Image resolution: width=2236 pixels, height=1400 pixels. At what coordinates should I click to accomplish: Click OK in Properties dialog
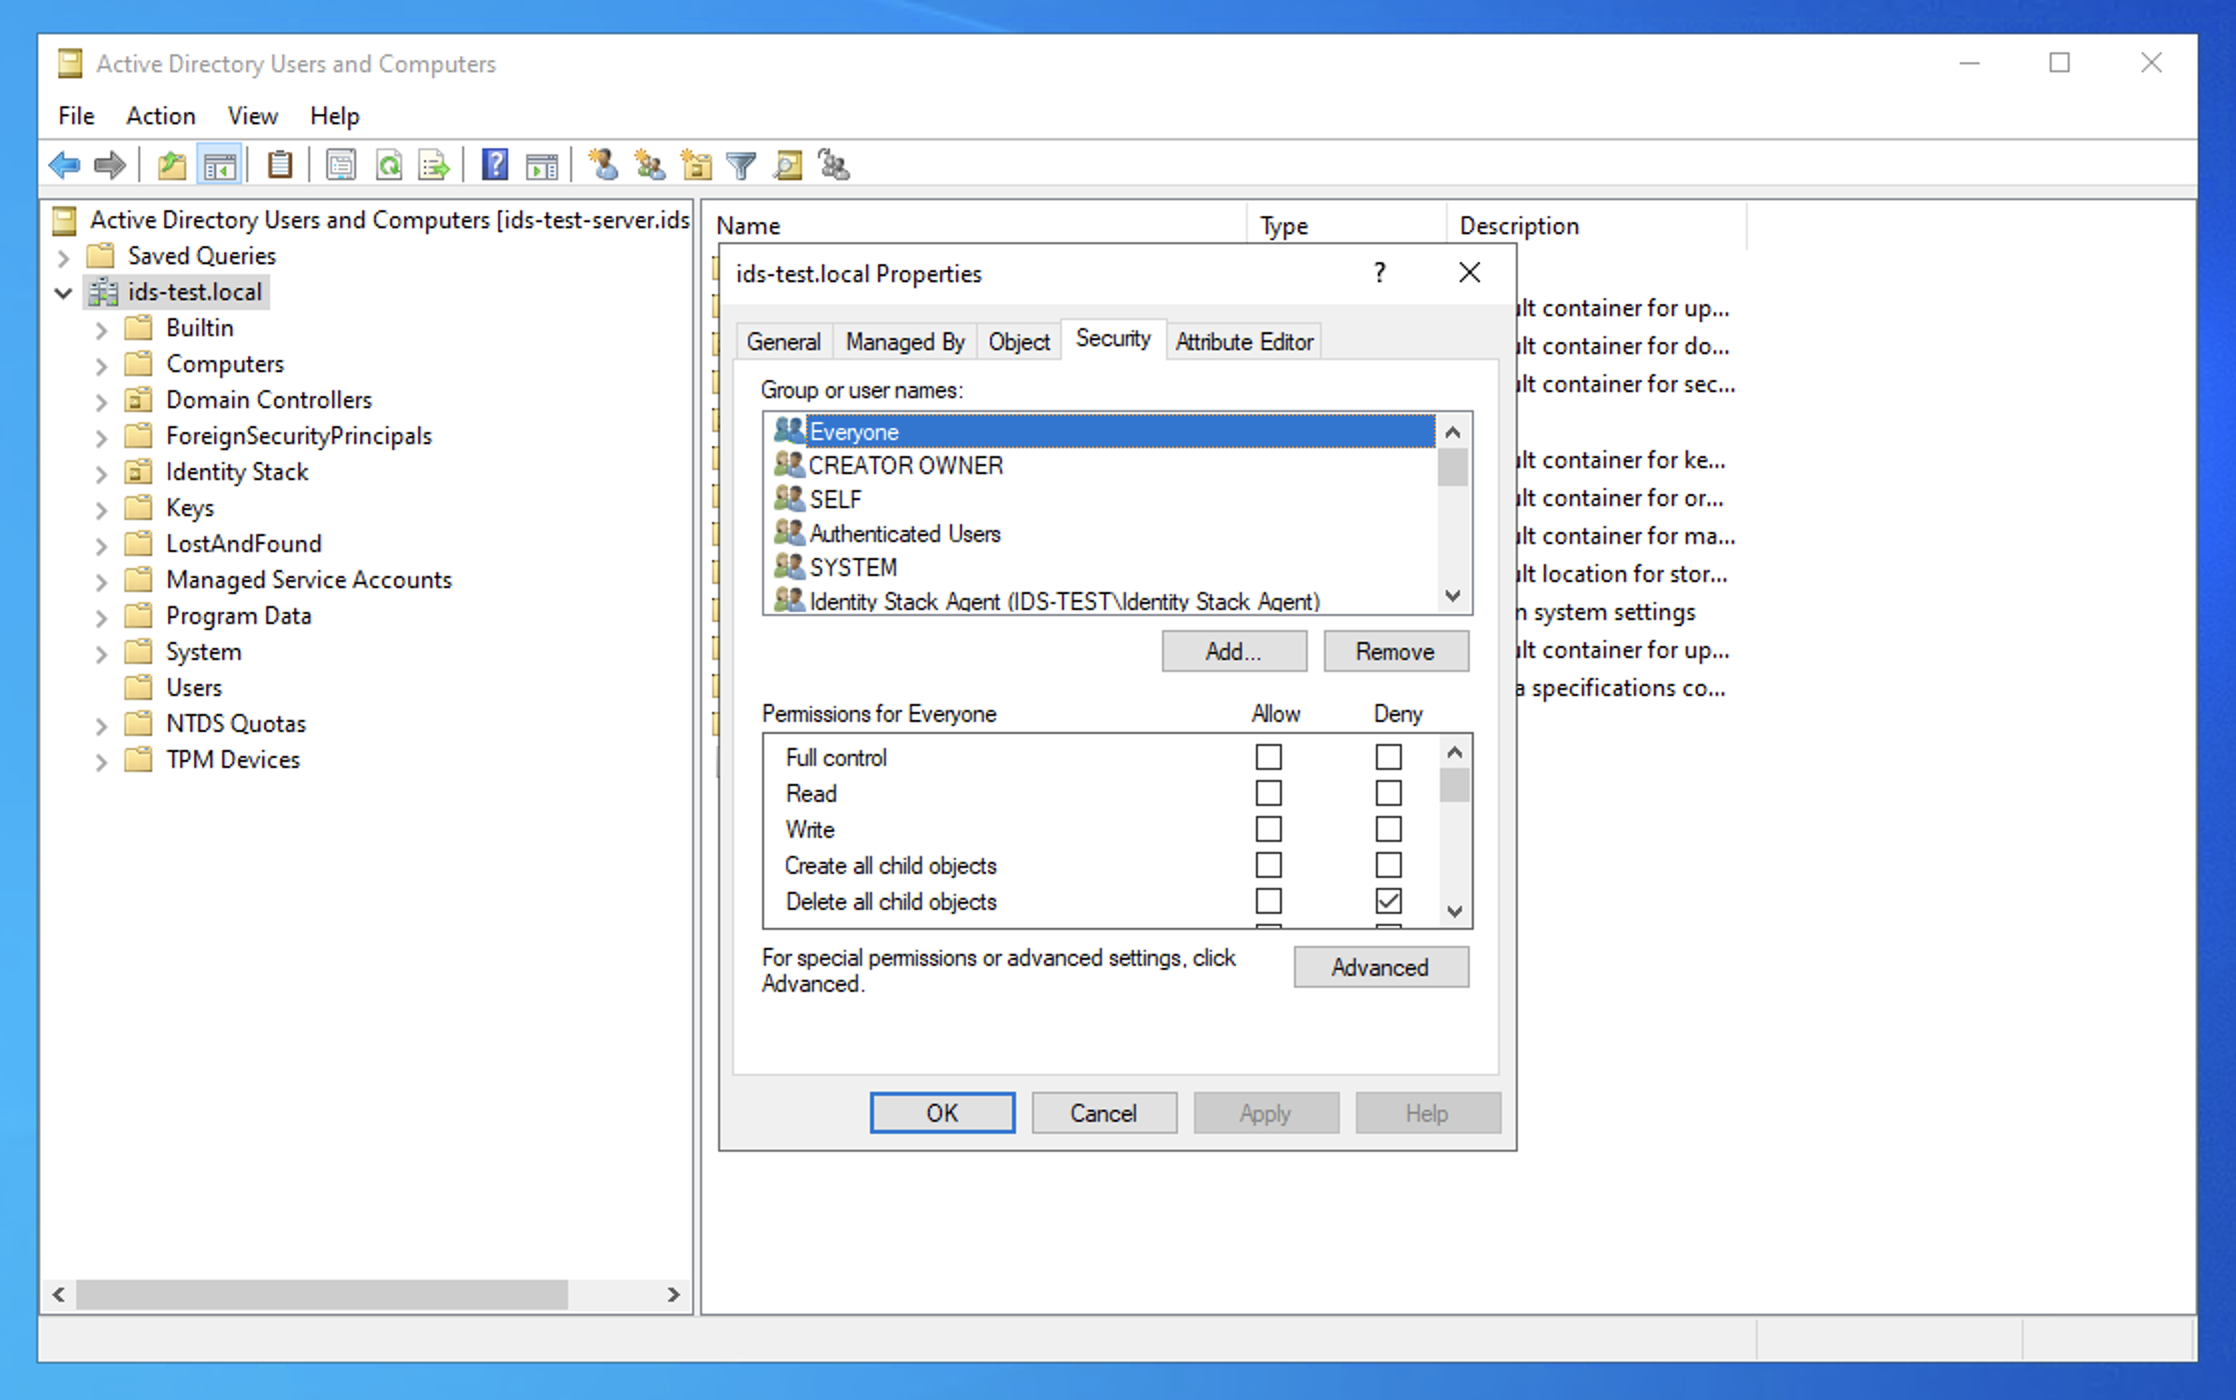[x=942, y=1113]
